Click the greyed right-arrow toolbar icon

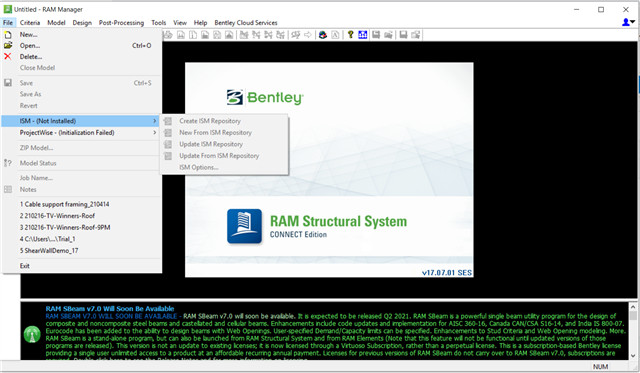tap(308, 35)
